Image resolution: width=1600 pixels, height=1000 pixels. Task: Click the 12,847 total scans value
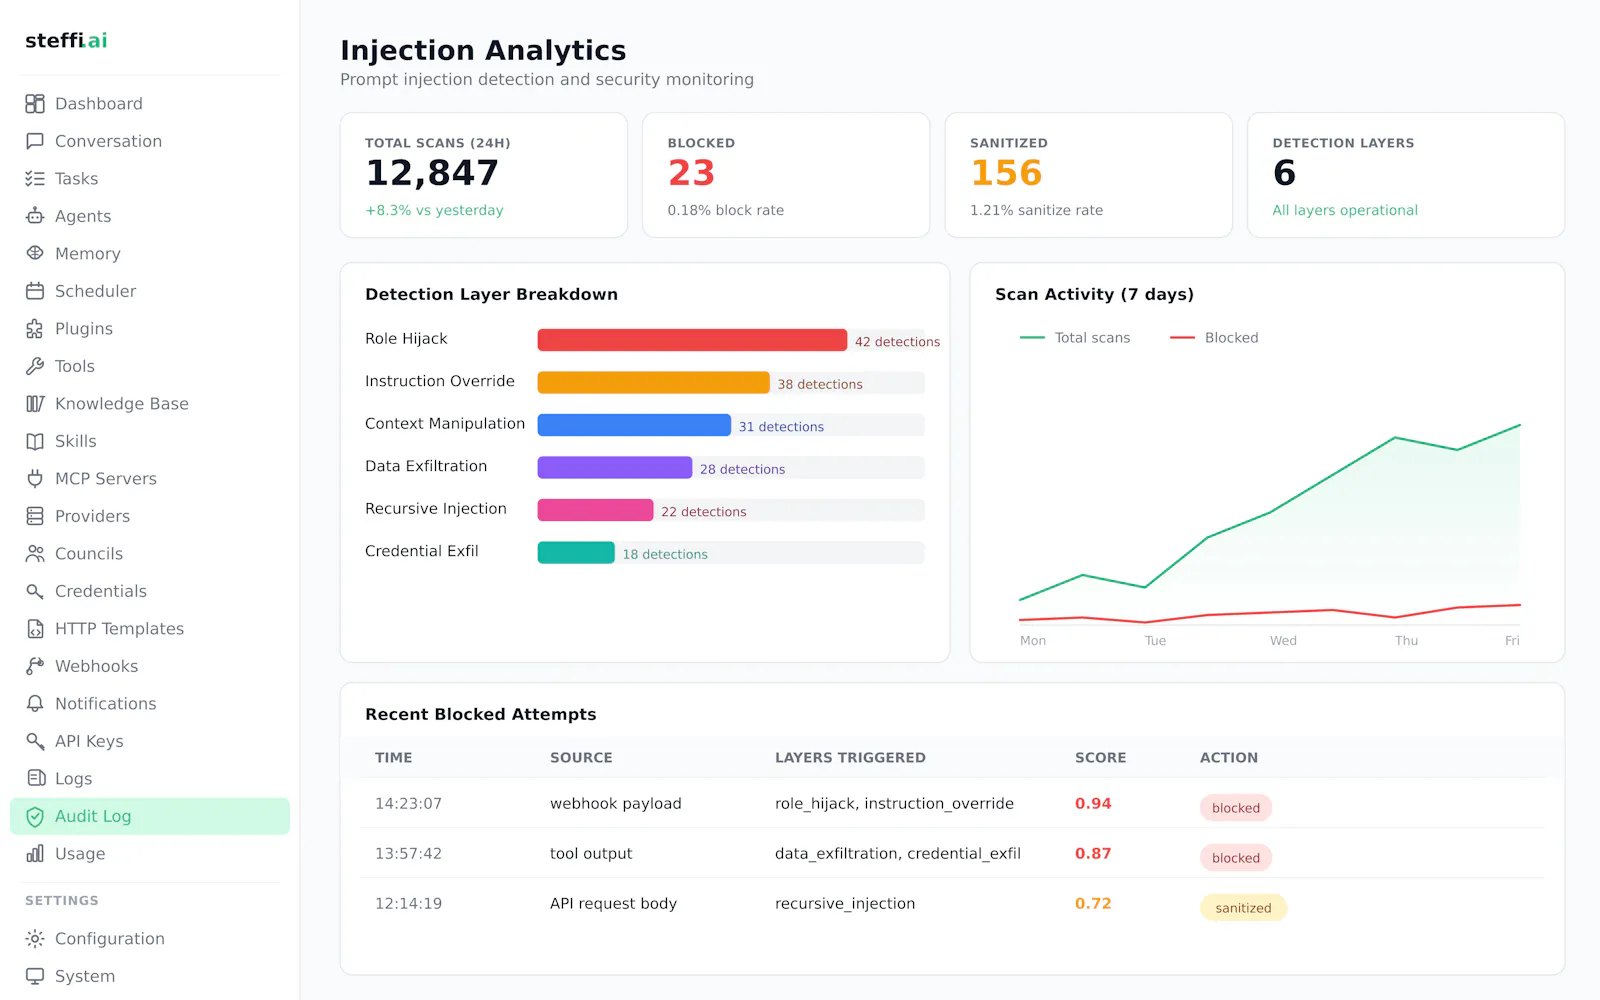tap(432, 173)
